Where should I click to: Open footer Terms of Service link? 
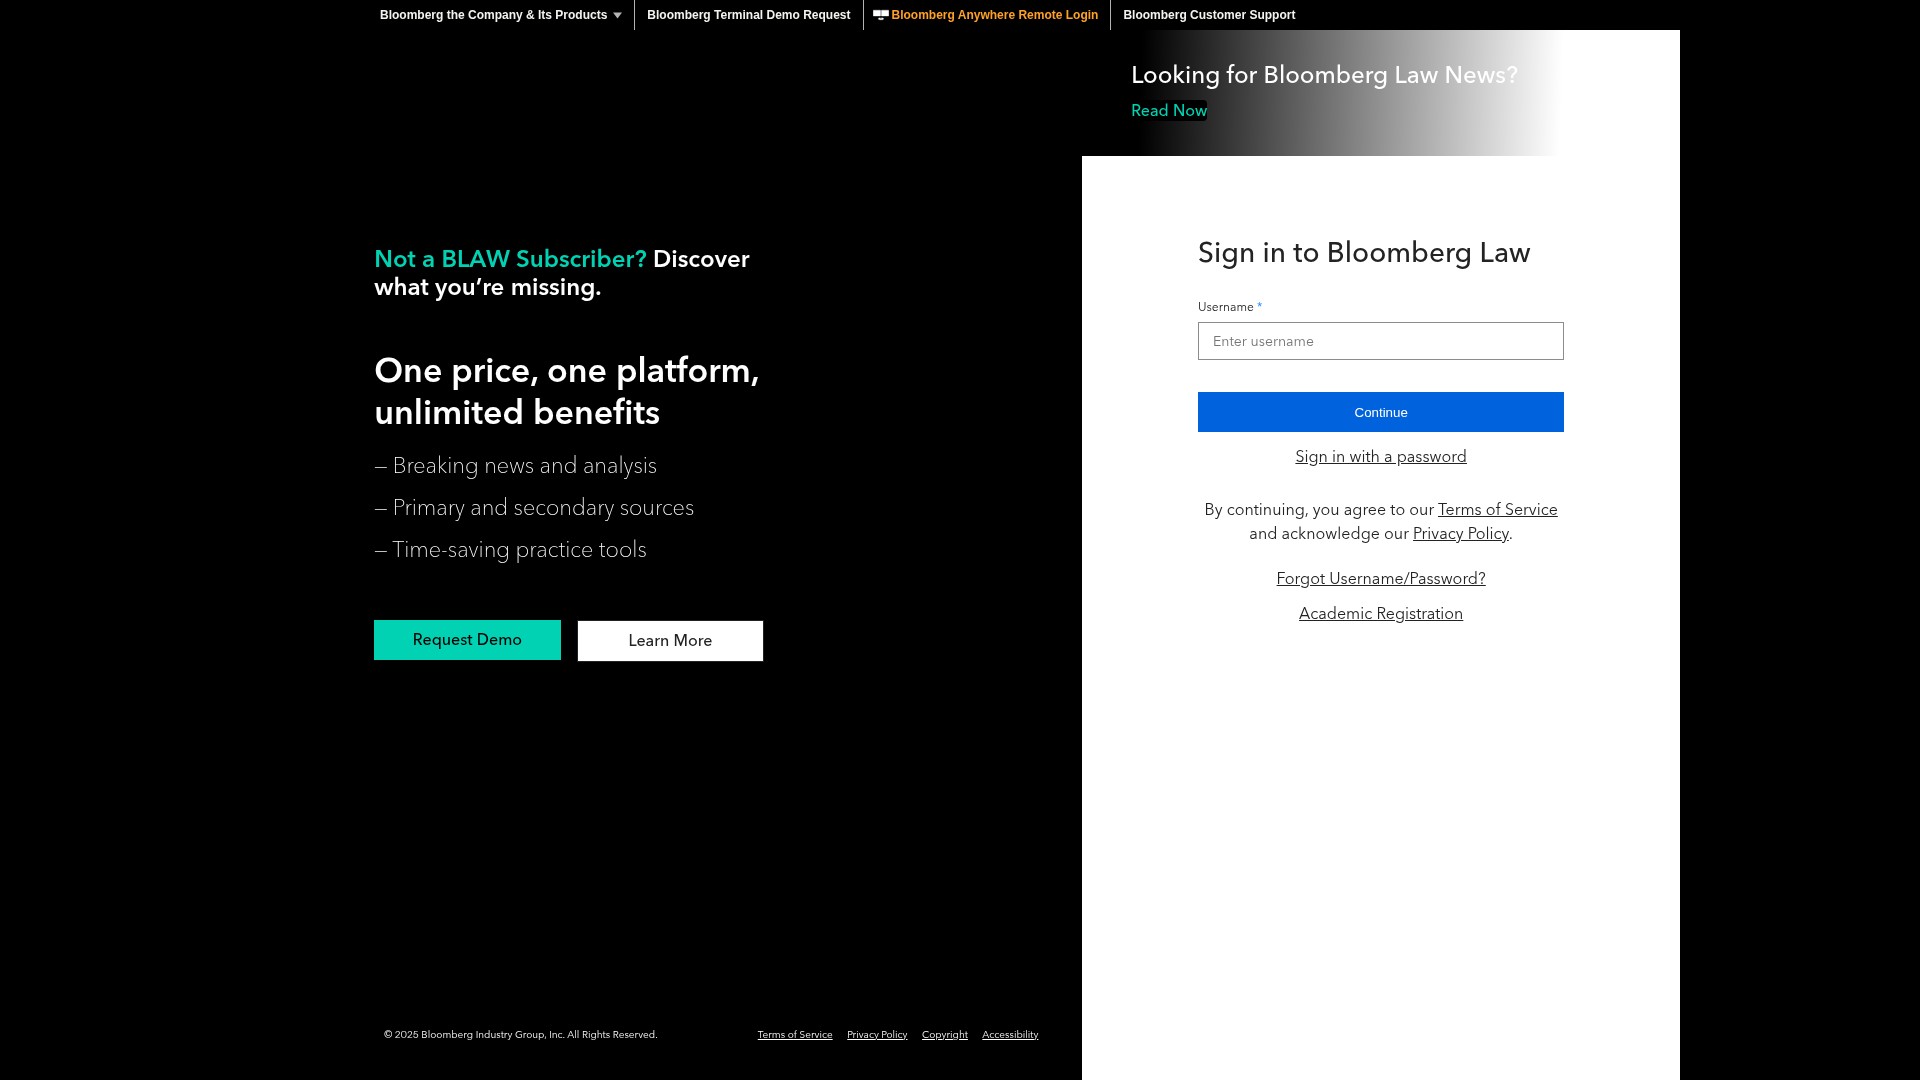tap(795, 1035)
